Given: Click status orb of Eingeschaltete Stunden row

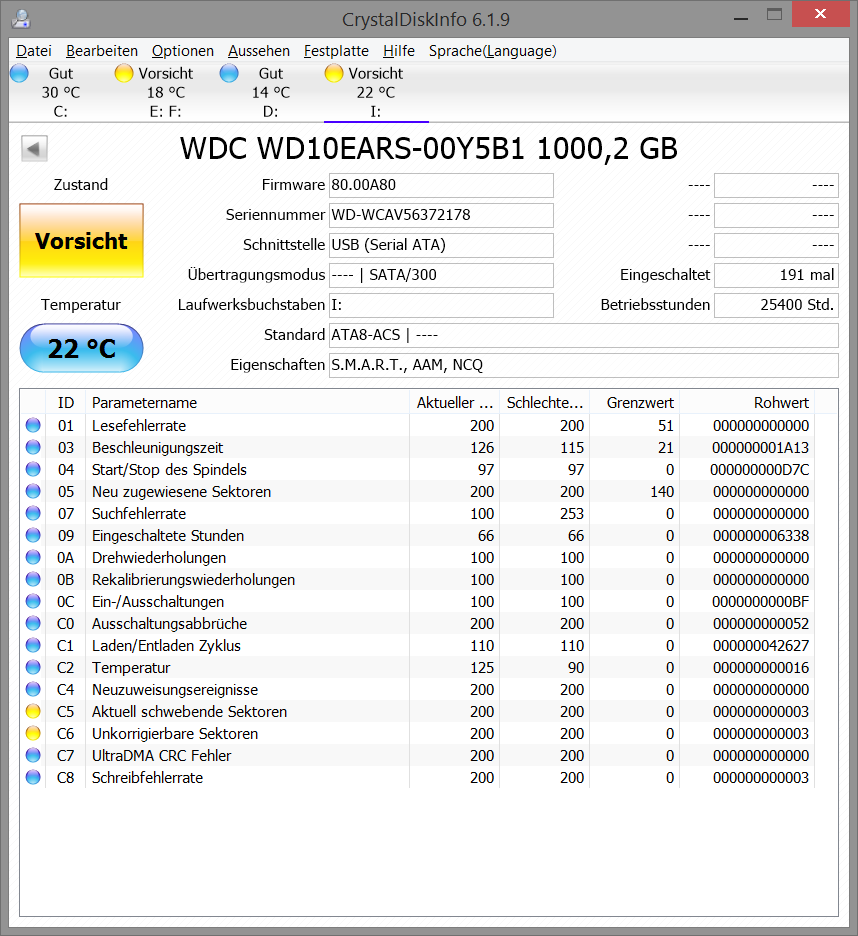Looking at the screenshot, I should (33, 535).
